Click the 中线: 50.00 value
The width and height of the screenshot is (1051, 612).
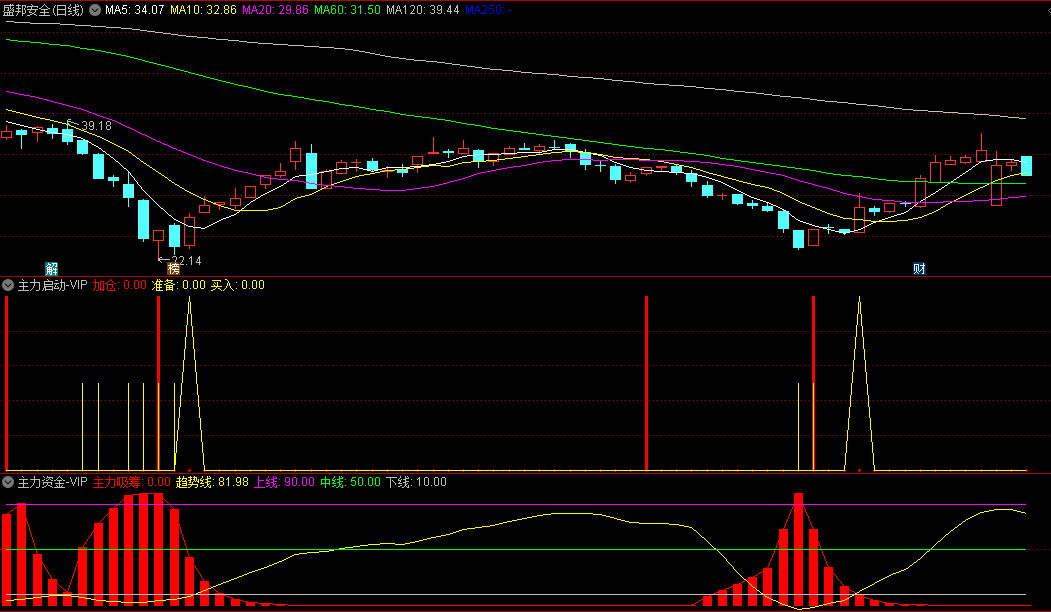350,482
